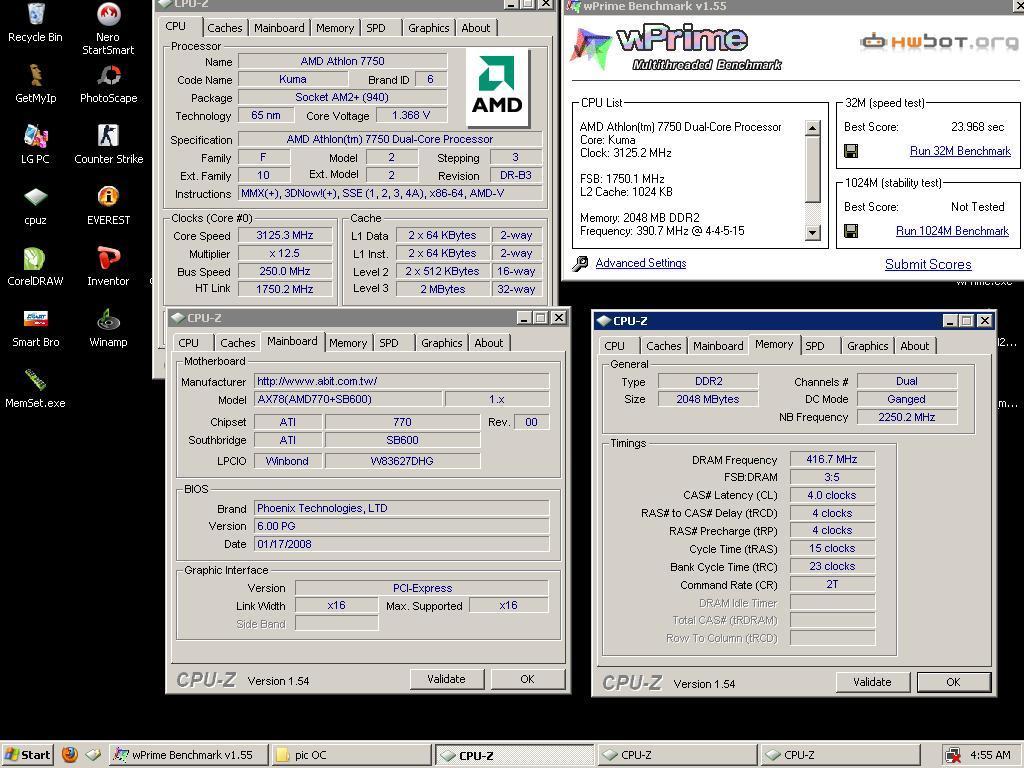Open Advanced Settings link in wPrime
1024x768 pixels.
click(641, 263)
